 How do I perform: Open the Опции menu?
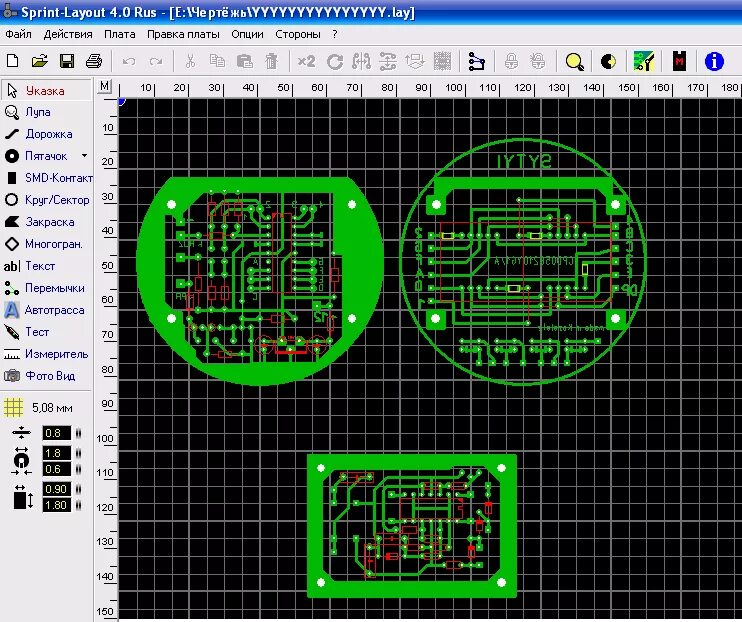coord(247,34)
